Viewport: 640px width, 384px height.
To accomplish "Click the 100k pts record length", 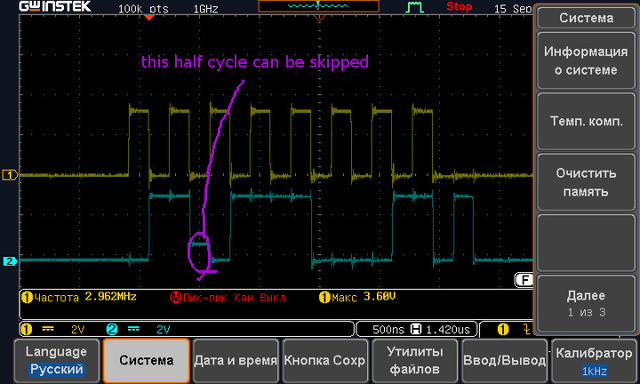I will [143, 9].
